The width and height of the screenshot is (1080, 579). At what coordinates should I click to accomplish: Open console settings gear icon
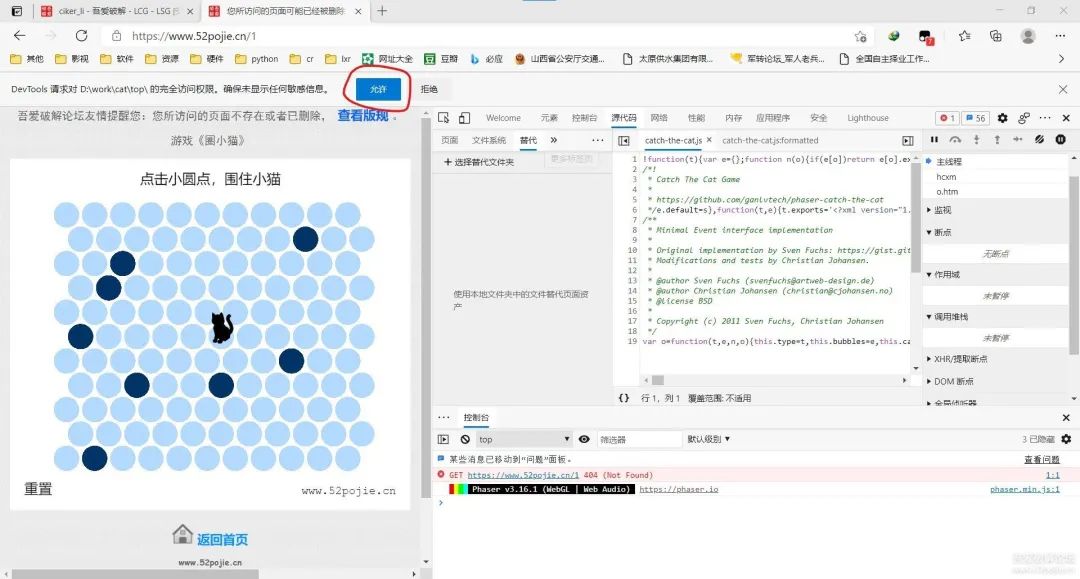[x=1066, y=439]
